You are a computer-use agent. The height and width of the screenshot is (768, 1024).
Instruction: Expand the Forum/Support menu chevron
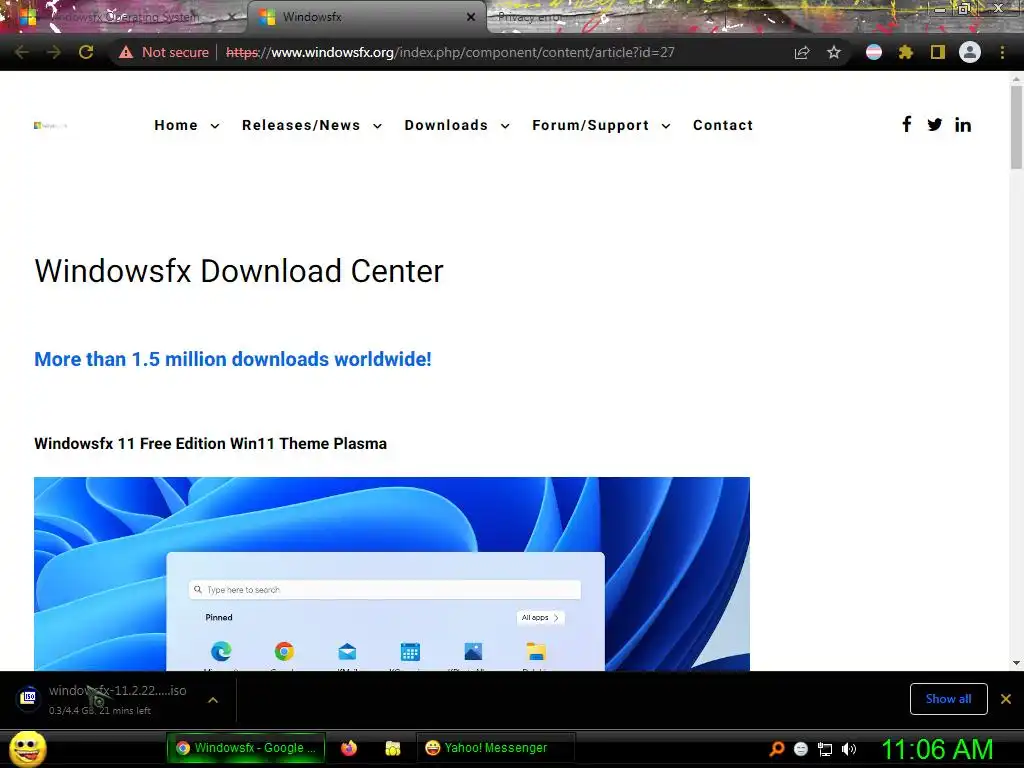click(x=666, y=126)
